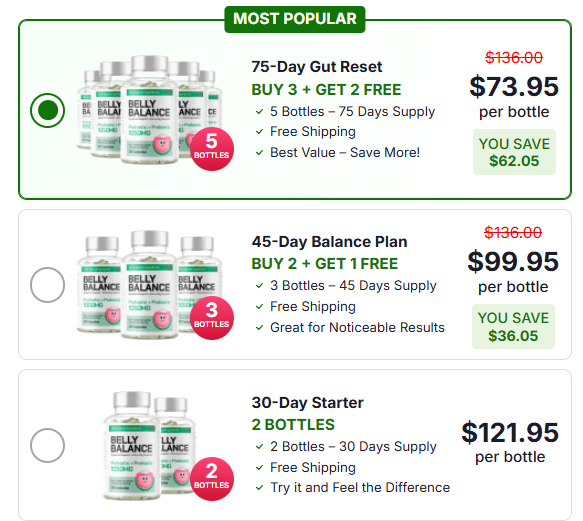
Task: Choose the 30-Day Starter radio button
Action: [48, 446]
